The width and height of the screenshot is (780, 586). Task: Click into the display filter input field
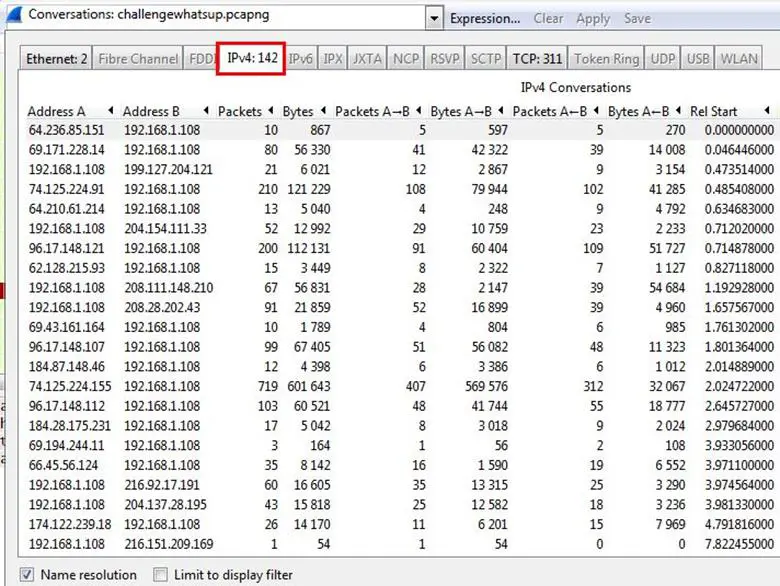point(220,18)
